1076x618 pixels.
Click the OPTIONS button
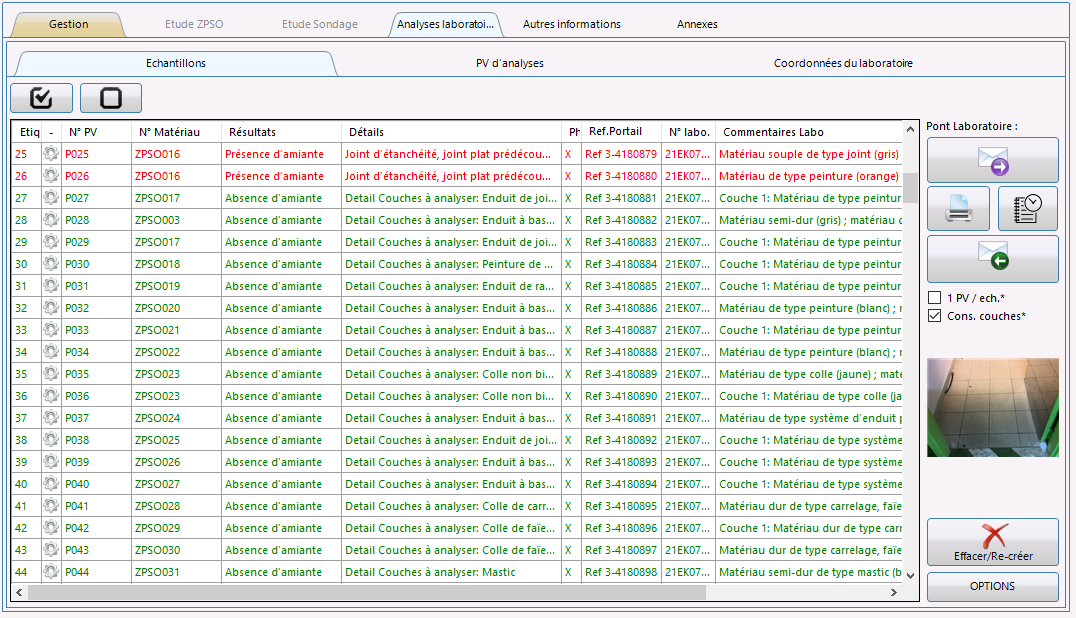pyautogui.click(x=992, y=586)
